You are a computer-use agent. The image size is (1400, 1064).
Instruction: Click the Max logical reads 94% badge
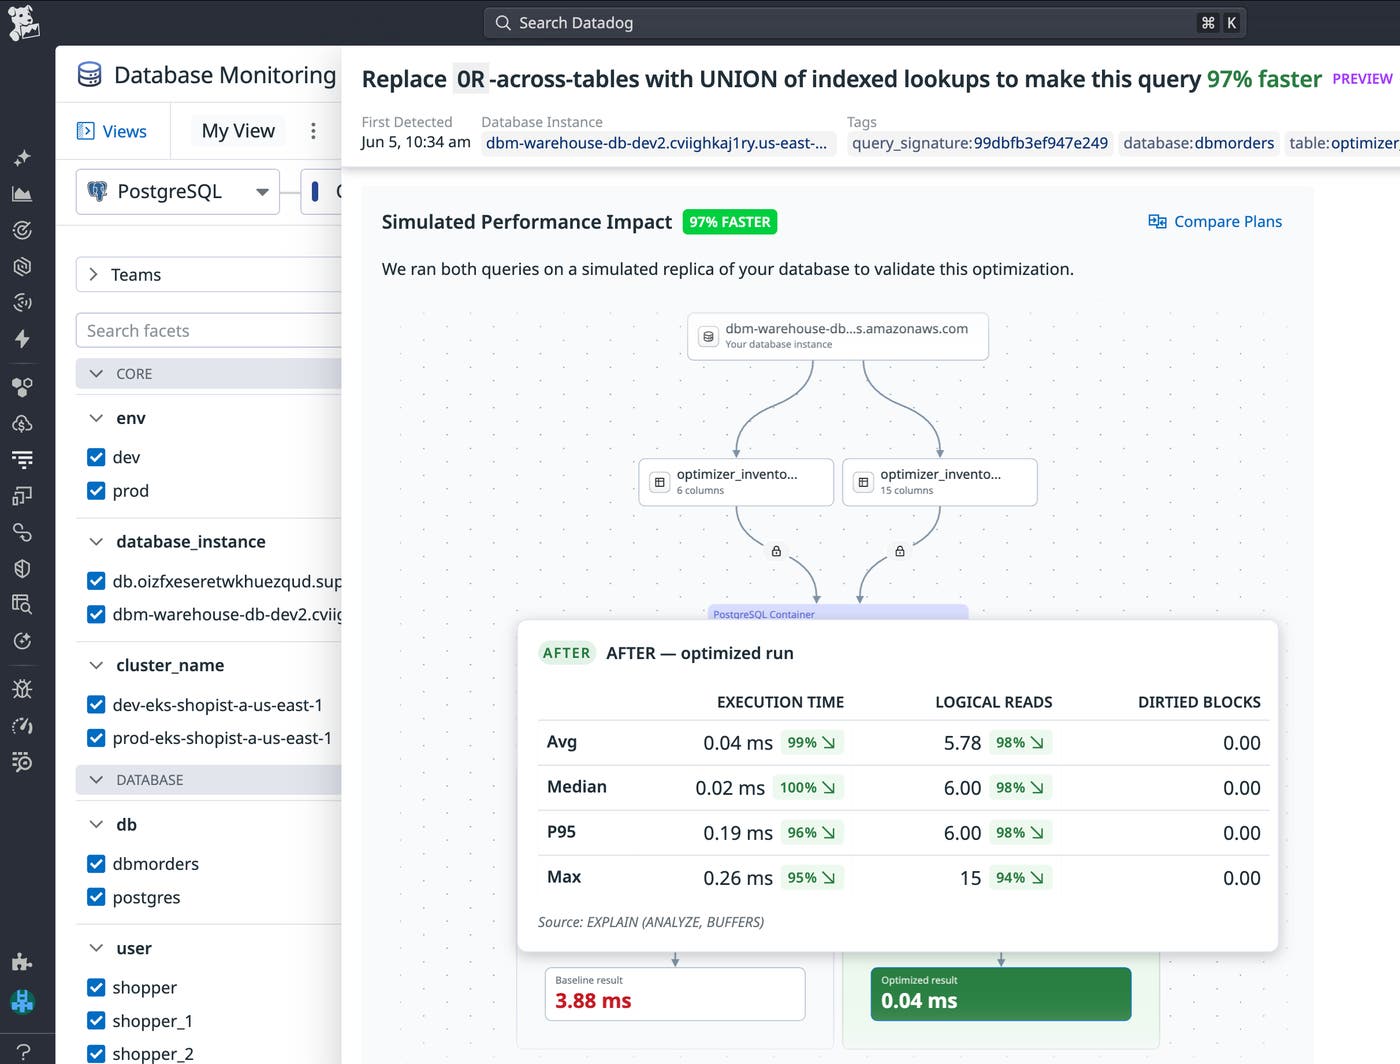(1020, 878)
